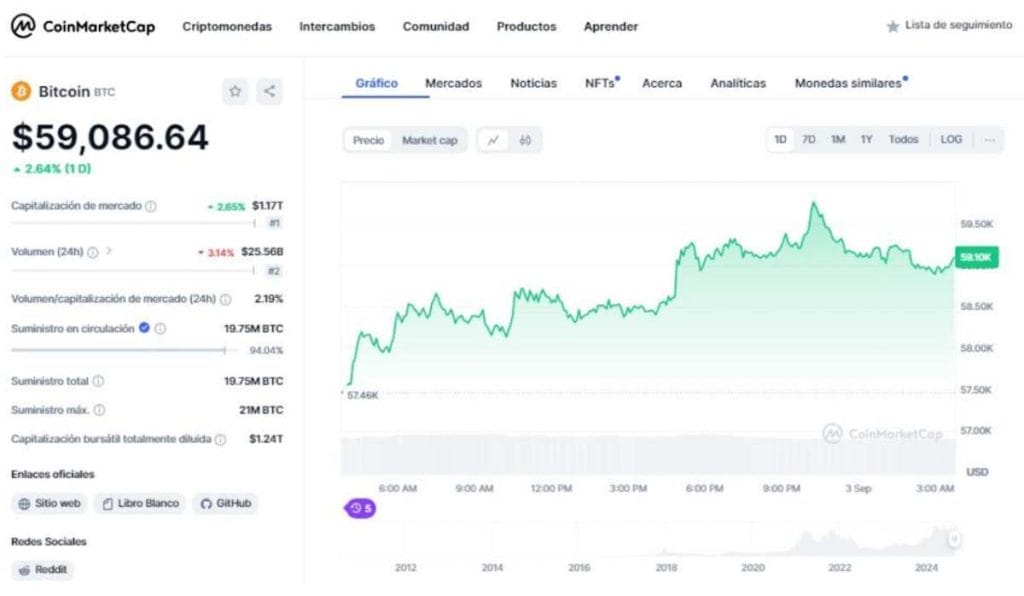
Task: Open the Reddit social link
Action: point(43,571)
